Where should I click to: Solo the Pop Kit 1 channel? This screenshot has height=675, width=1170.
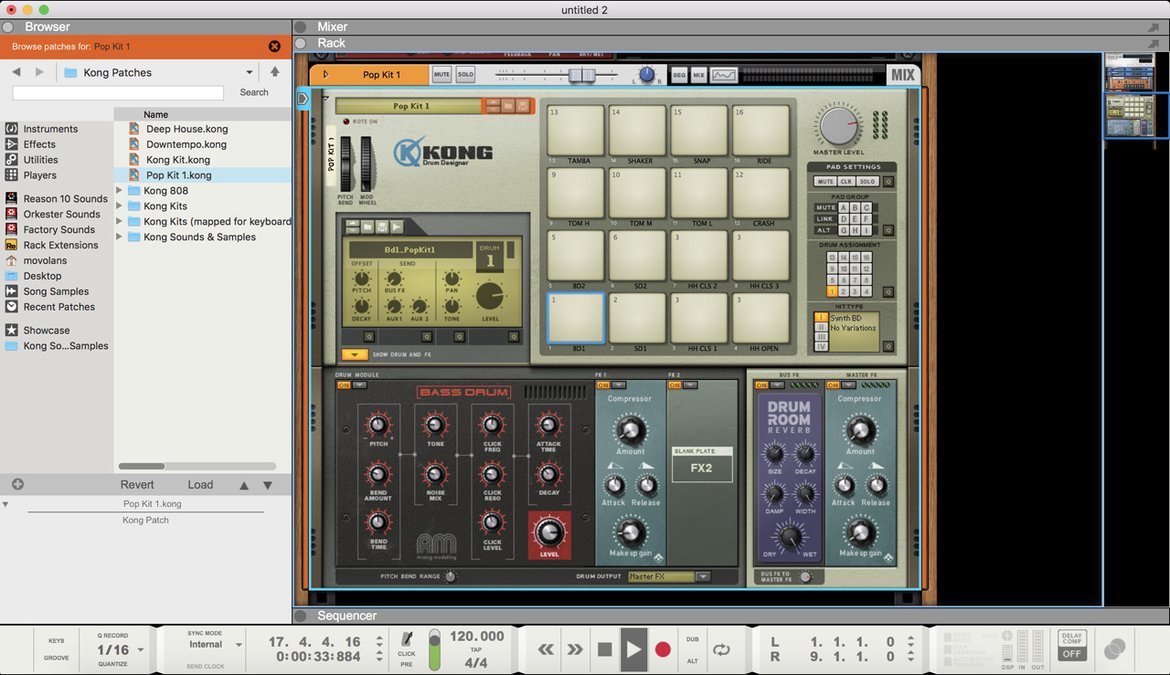pyautogui.click(x=466, y=75)
